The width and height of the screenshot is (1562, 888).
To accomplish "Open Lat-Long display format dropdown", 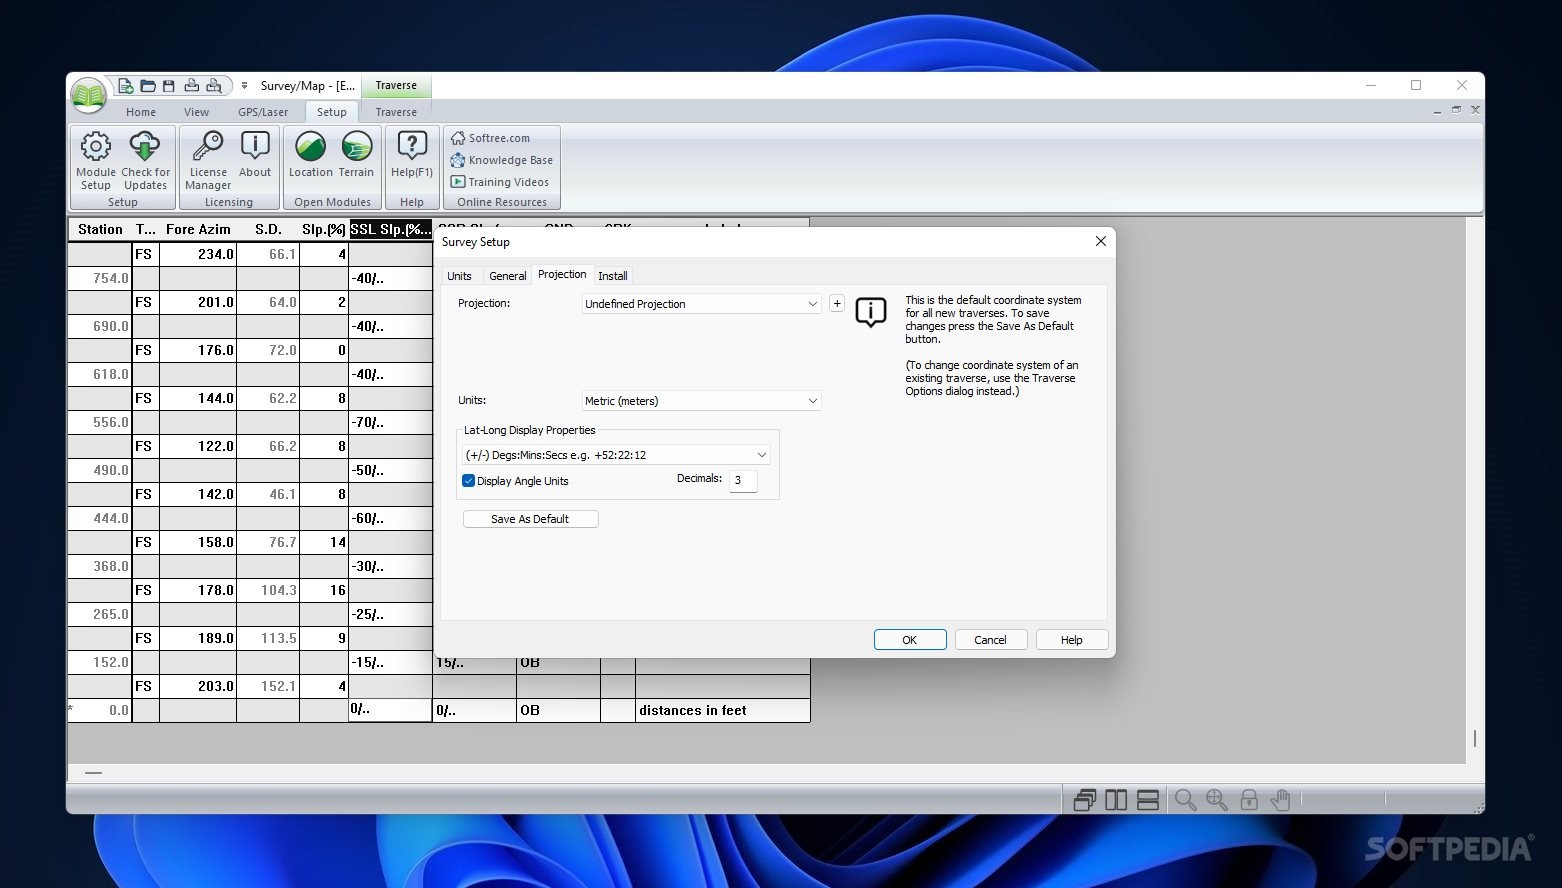I will pyautogui.click(x=761, y=455).
